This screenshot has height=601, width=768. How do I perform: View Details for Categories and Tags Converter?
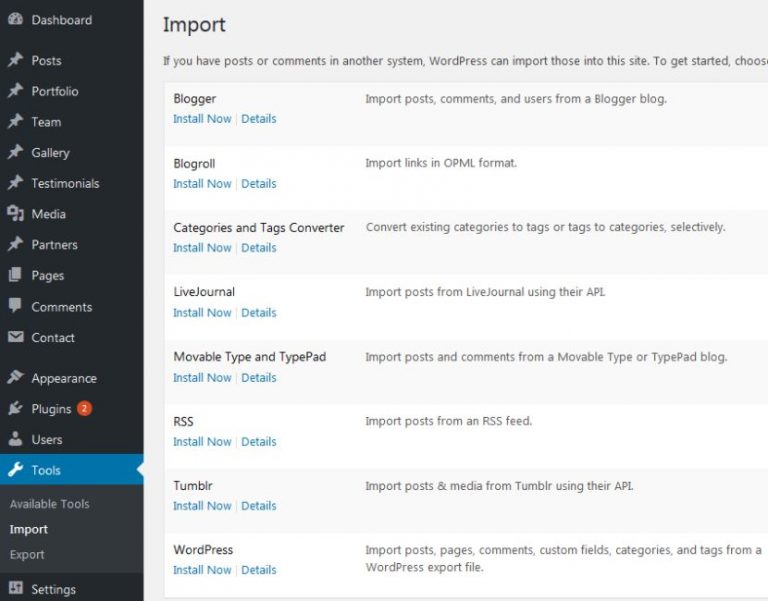click(259, 248)
